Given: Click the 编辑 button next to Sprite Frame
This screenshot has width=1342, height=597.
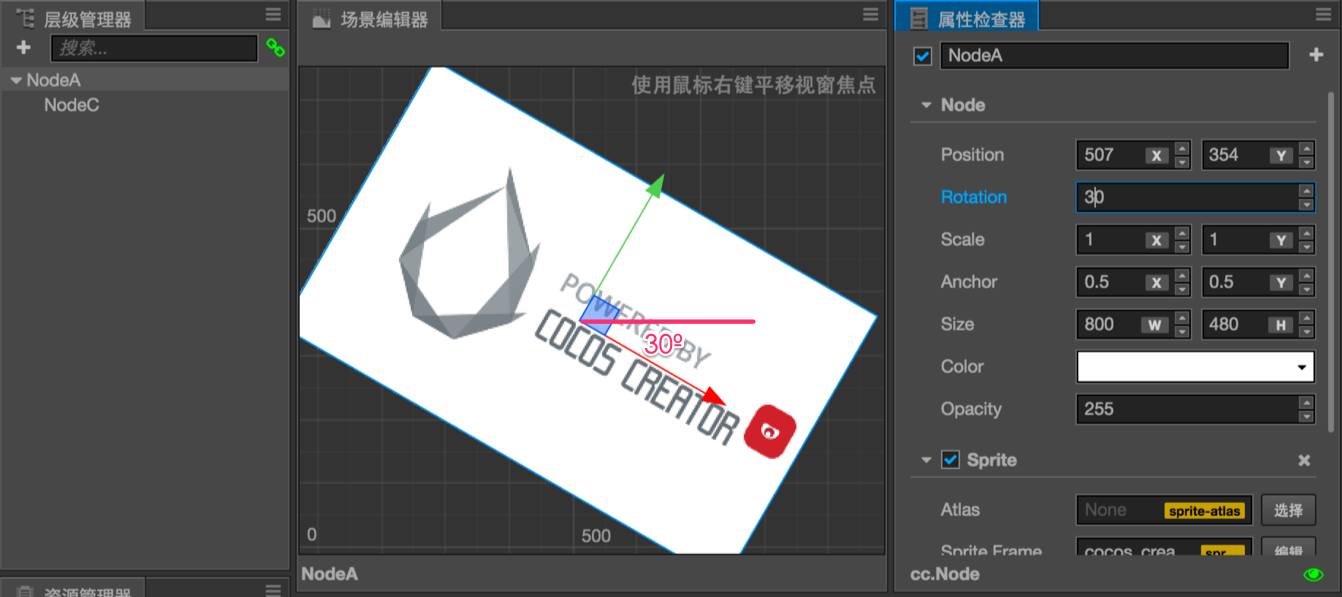Looking at the screenshot, I should click(1288, 550).
